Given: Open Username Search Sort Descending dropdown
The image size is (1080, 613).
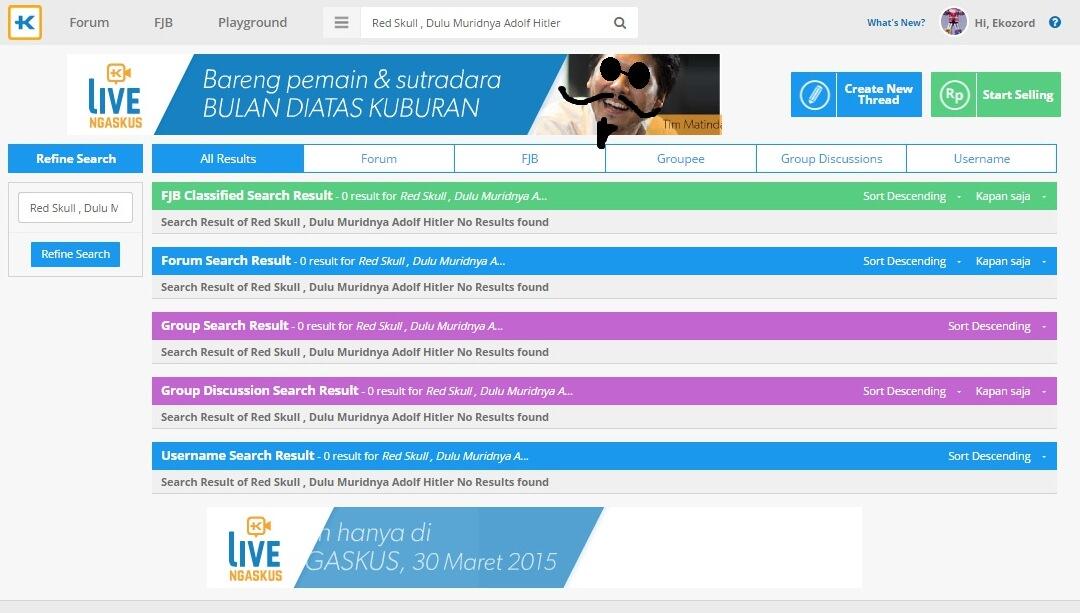Looking at the screenshot, I should pyautogui.click(x=997, y=456).
